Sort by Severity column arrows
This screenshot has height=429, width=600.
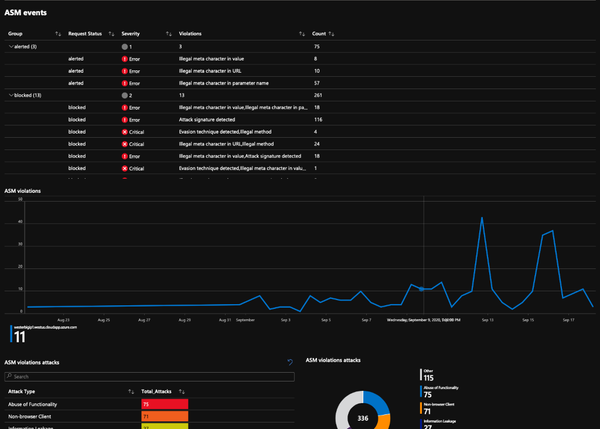[x=169, y=34]
